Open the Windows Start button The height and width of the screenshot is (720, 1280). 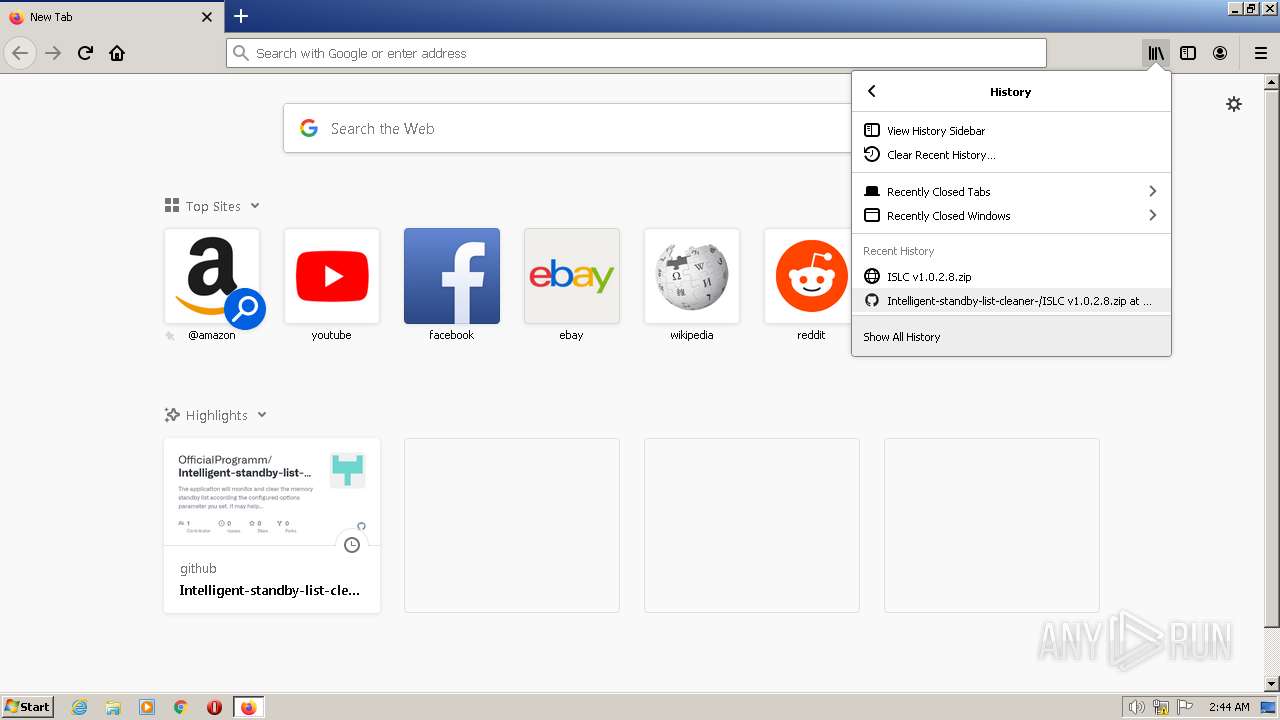point(28,707)
